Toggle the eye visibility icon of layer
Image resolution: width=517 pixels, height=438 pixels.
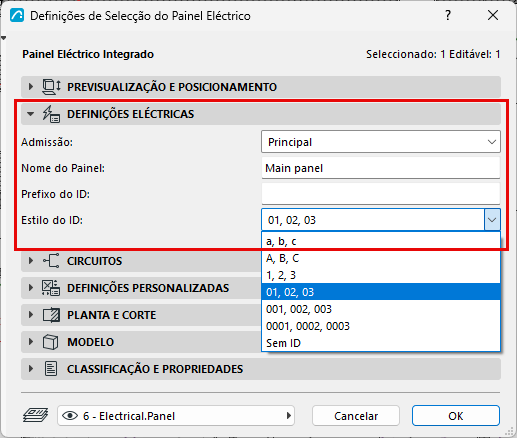click(x=70, y=416)
